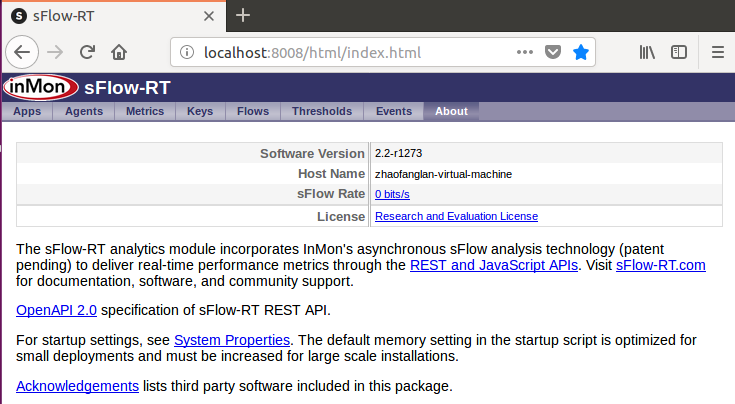Click the Pocket save icon

click(x=553, y=52)
